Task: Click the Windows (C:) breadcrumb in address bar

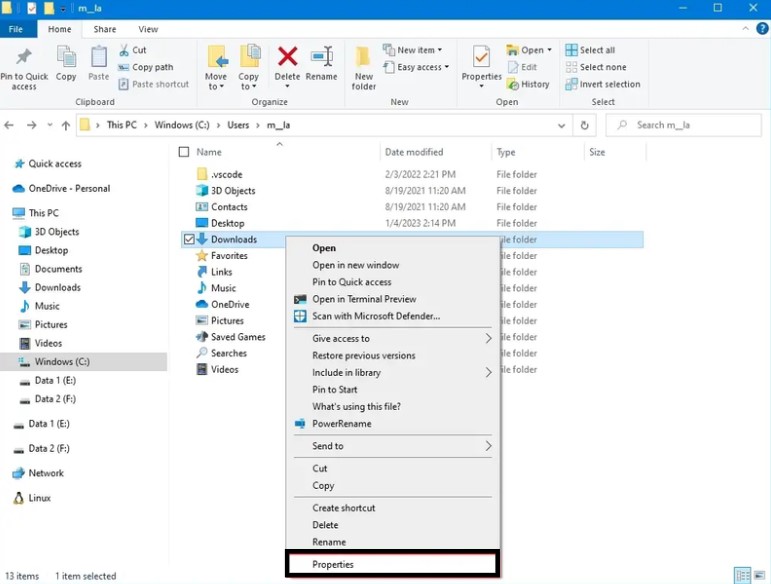Action: [182, 125]
